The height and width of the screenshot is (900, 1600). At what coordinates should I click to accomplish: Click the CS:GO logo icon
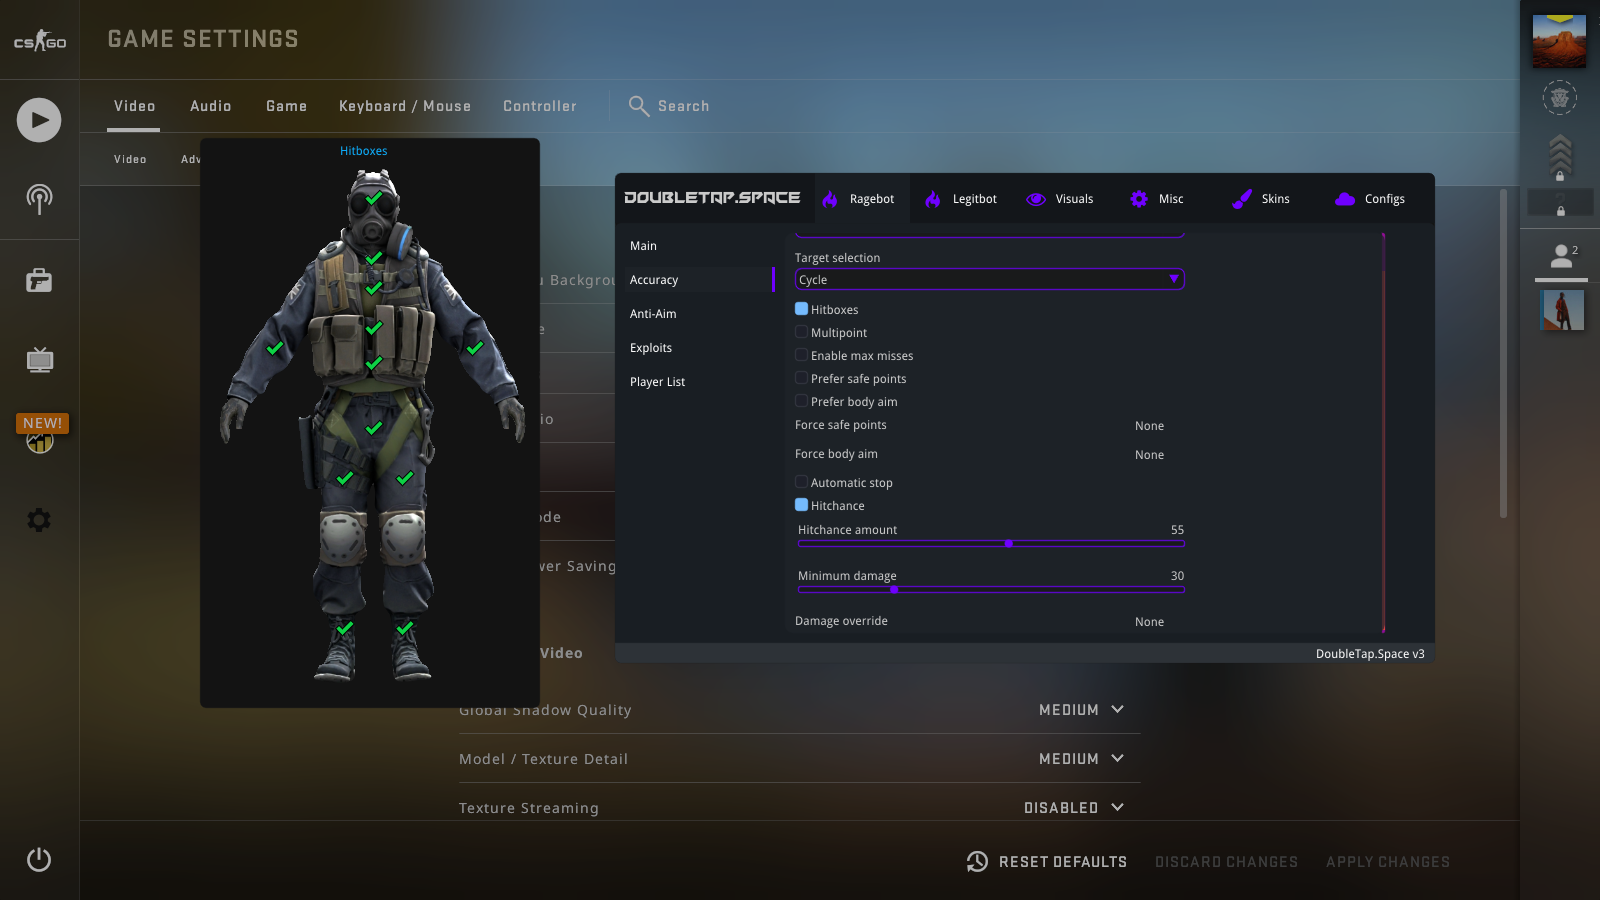click(40, 41)
